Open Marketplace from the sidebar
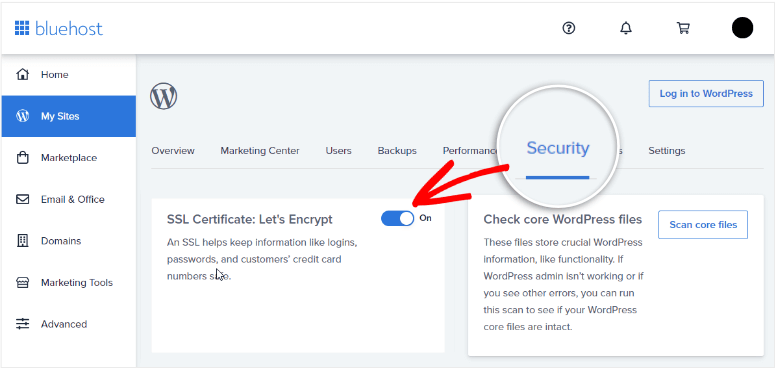 (x=69, y=158)
